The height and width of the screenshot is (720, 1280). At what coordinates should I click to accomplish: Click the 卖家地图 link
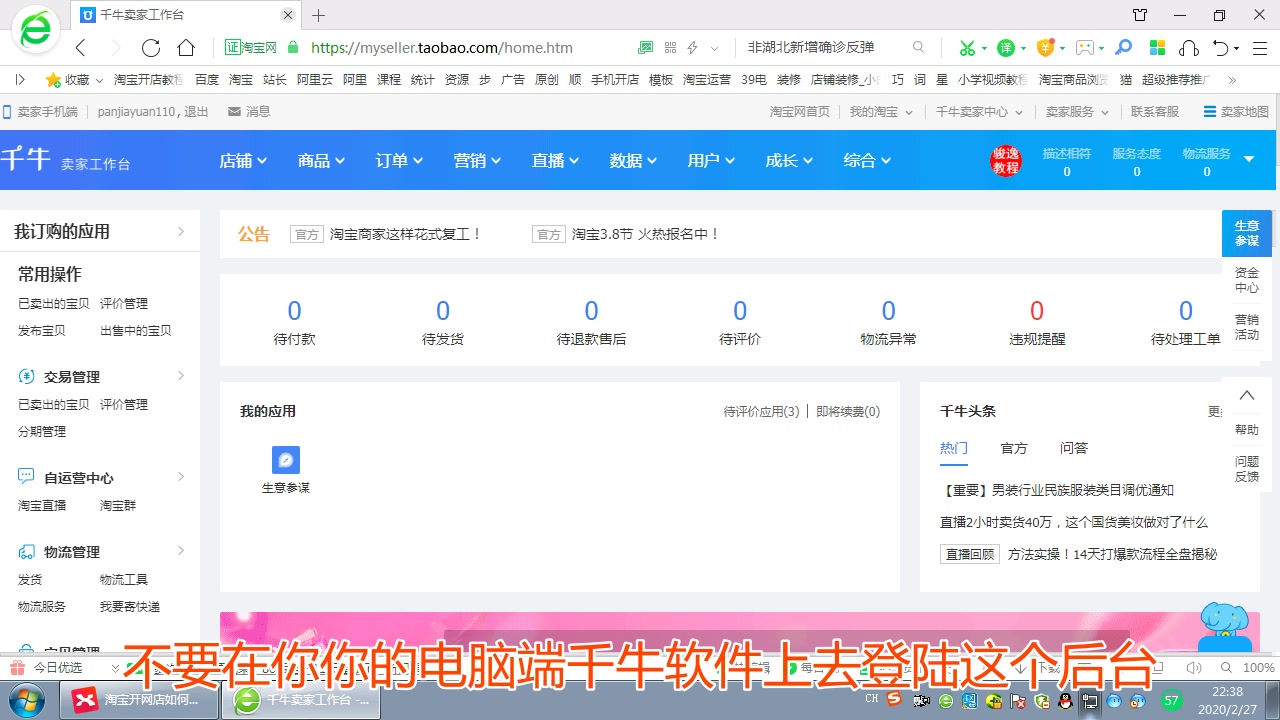click(x=1237, y=112)
